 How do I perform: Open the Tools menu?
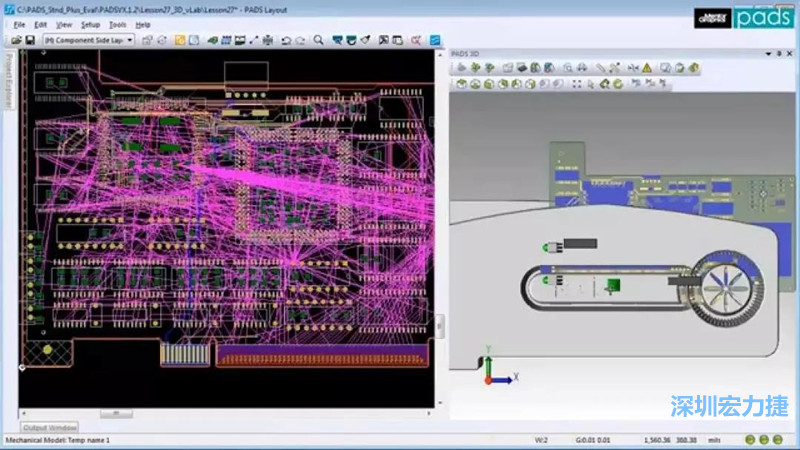click(117, 23)
